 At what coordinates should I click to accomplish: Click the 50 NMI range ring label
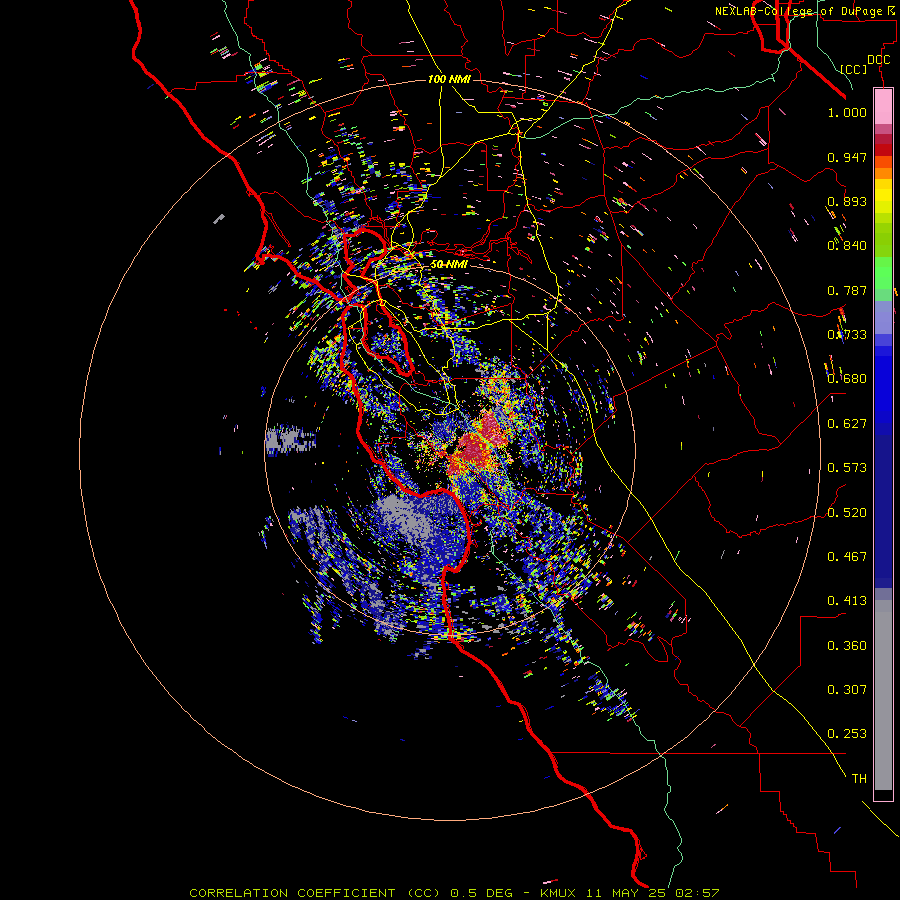pos(449,265)
